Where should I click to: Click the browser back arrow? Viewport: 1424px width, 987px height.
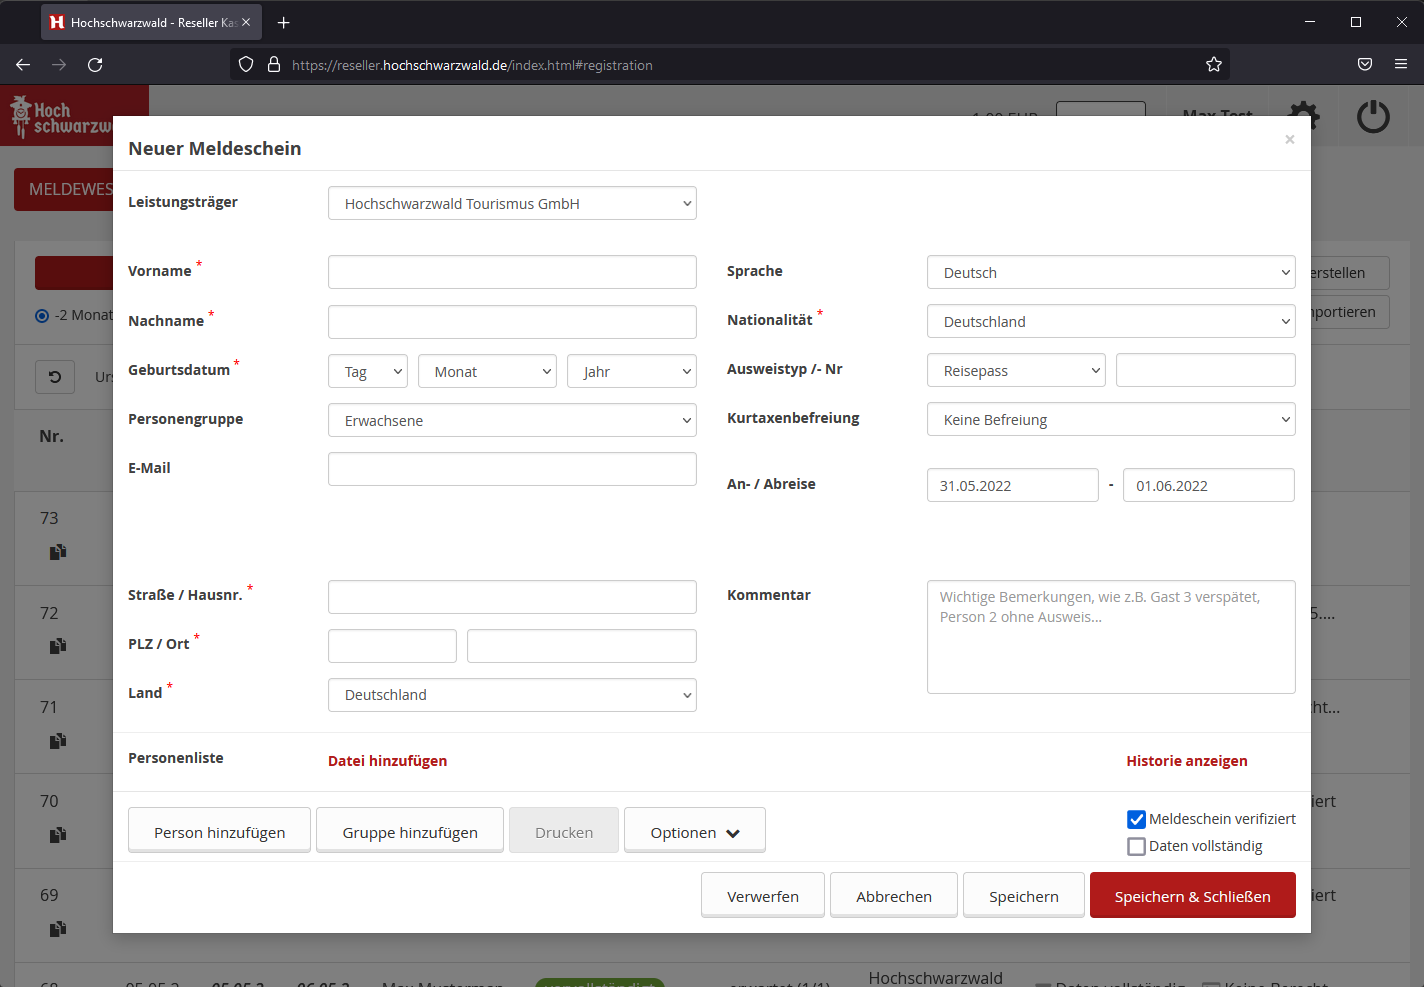point(23,65)
